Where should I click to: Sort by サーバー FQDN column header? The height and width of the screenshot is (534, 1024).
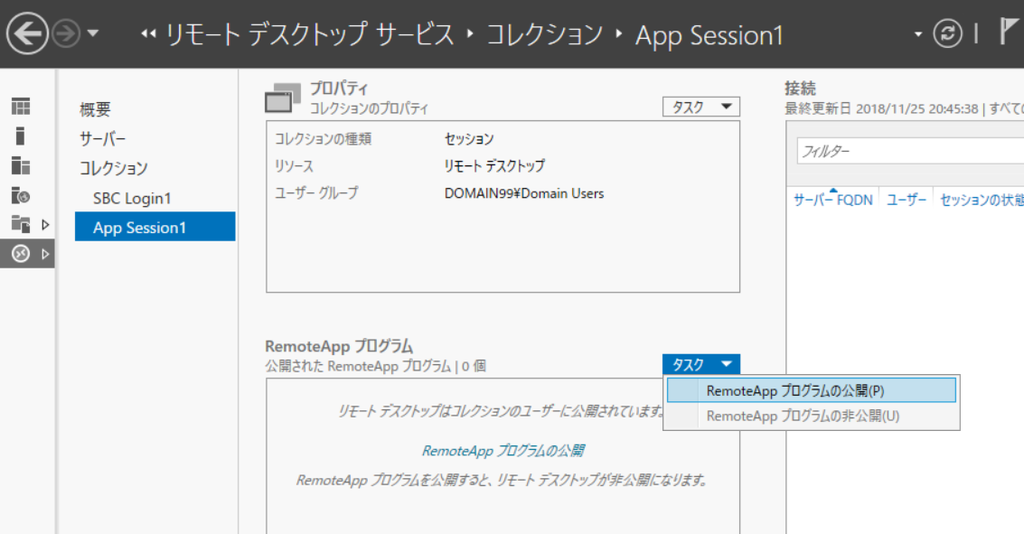coord(833,200)
